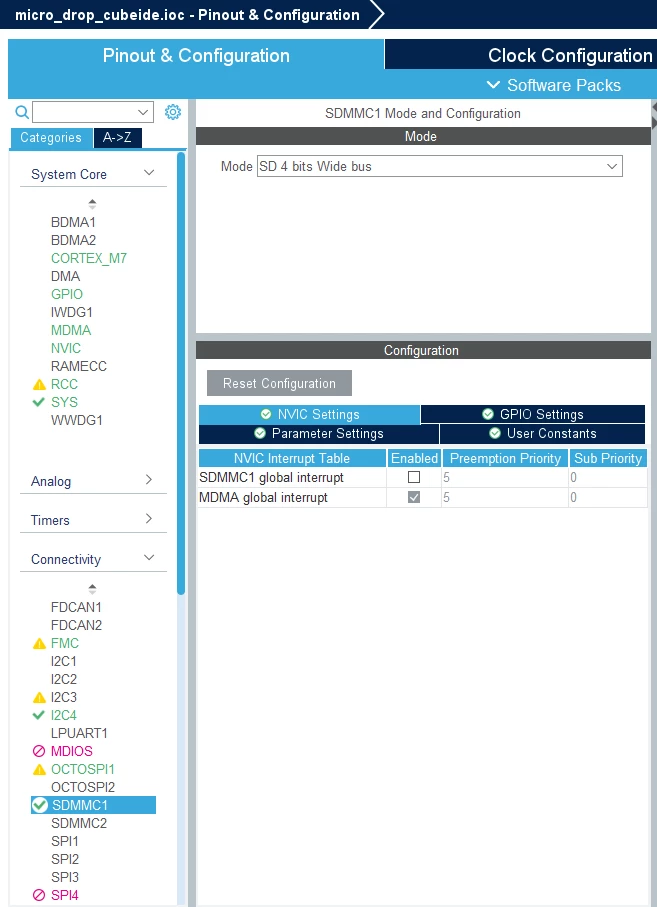Select RAMECC in System Core
Screen dimensions: 657x907
79,366
